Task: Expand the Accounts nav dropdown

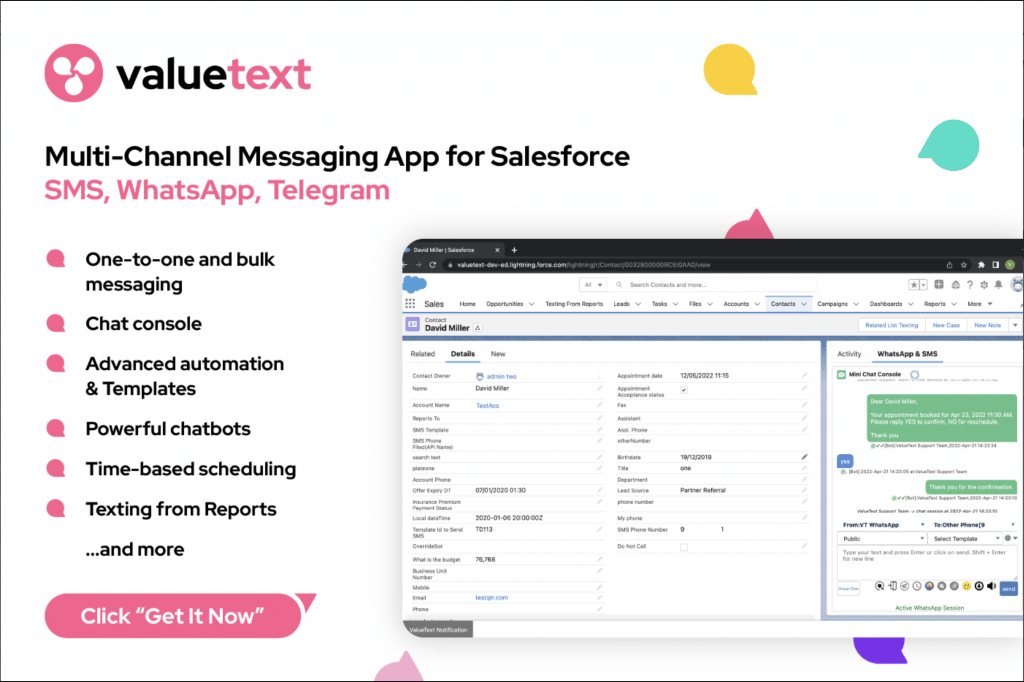Action: point(757,304)
